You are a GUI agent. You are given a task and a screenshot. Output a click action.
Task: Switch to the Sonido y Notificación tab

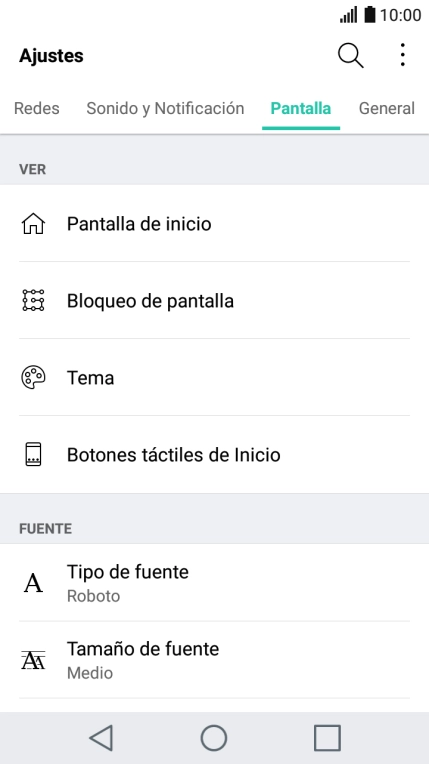(x=165, y=108)
